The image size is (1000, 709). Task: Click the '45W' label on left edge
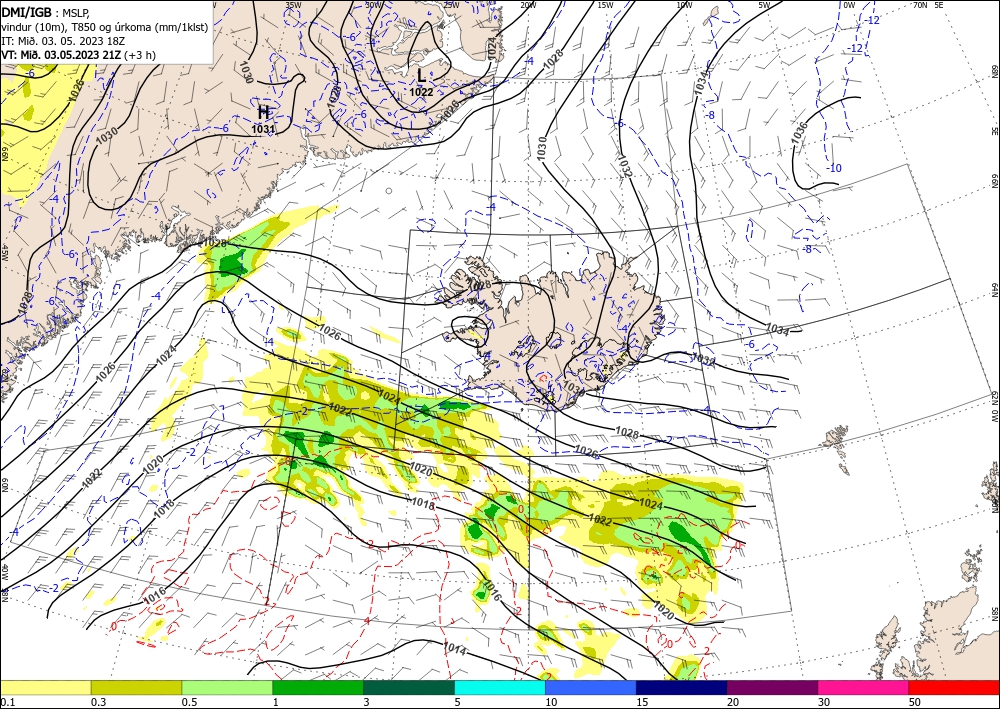(x=5, y=252)
